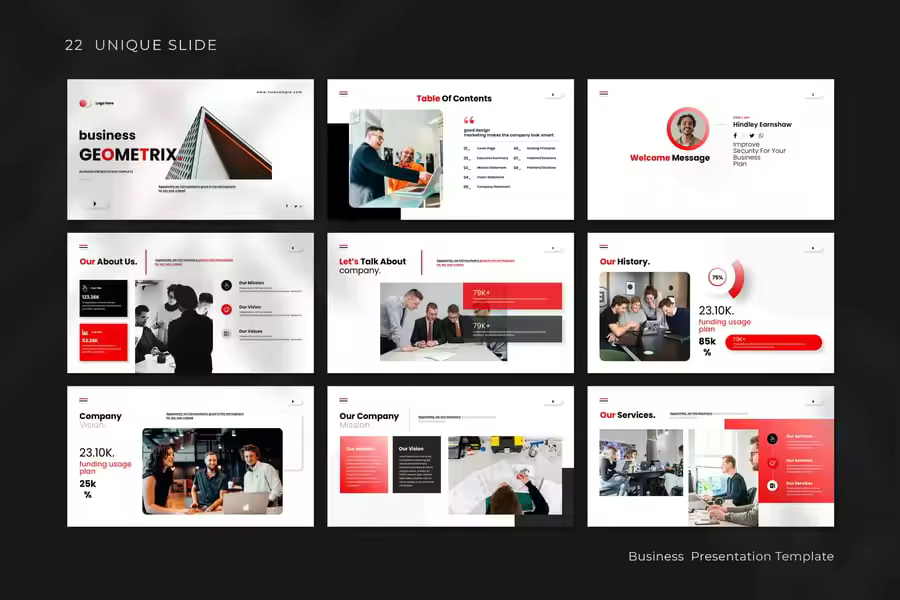Click the Facebook icon under Hindley Earnshaw

(x=735, y=135)
